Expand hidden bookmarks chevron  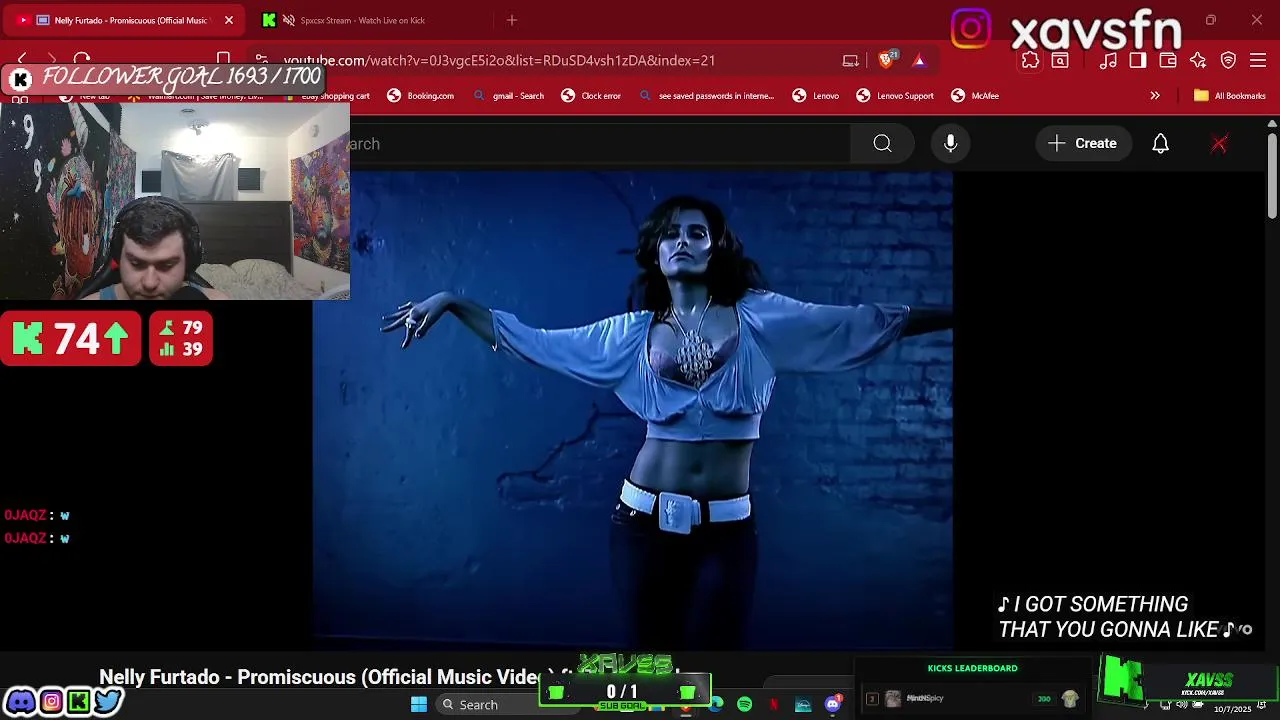coord(1155,96)
